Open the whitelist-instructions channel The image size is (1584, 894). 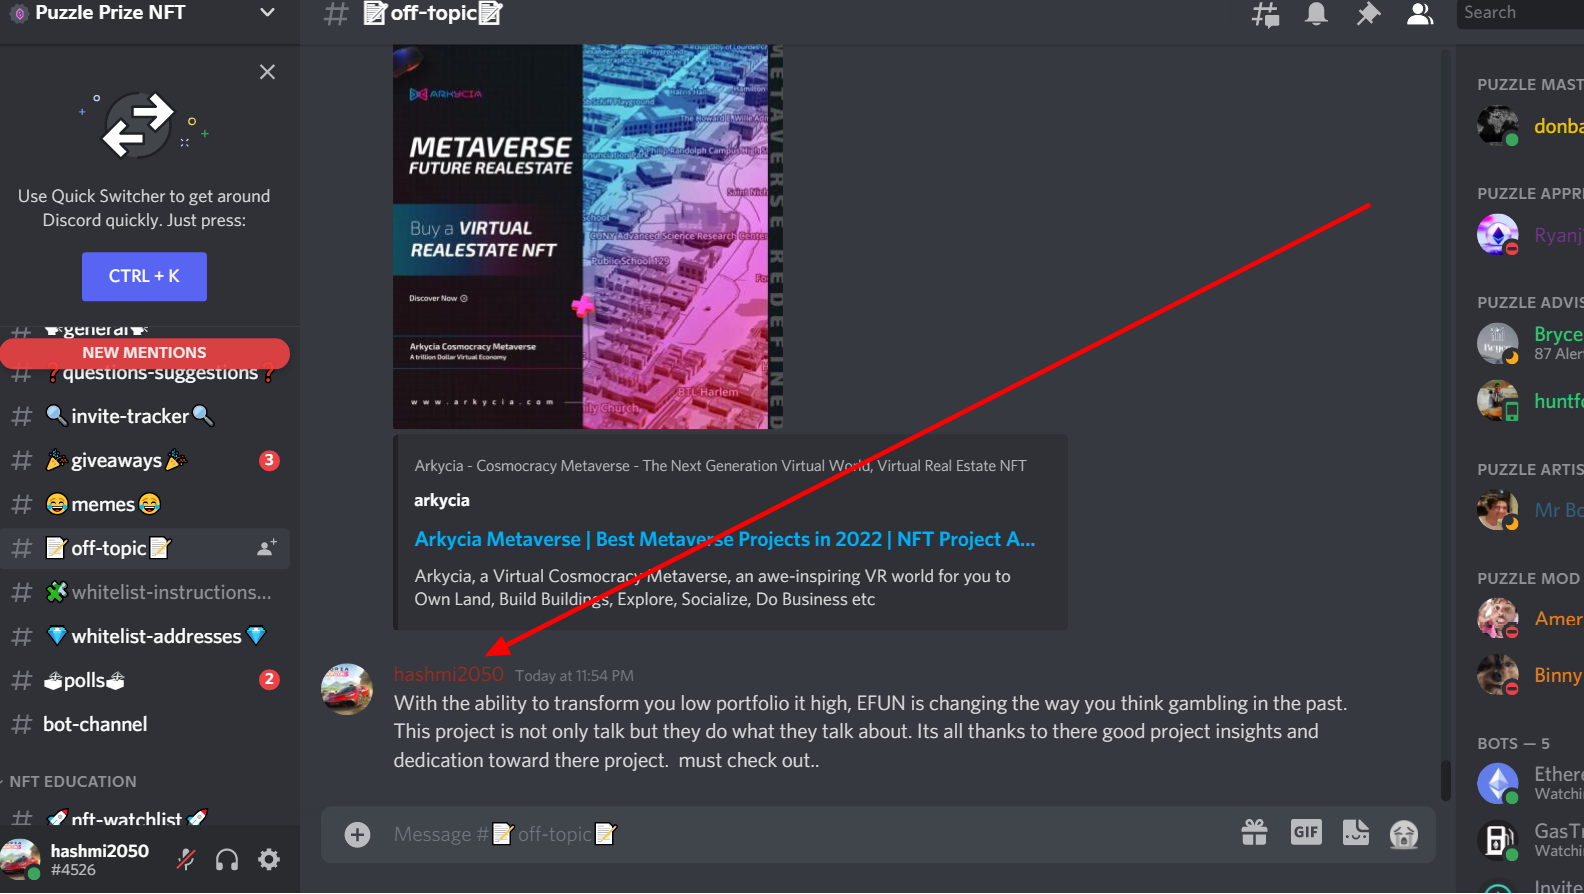point(145,592)
